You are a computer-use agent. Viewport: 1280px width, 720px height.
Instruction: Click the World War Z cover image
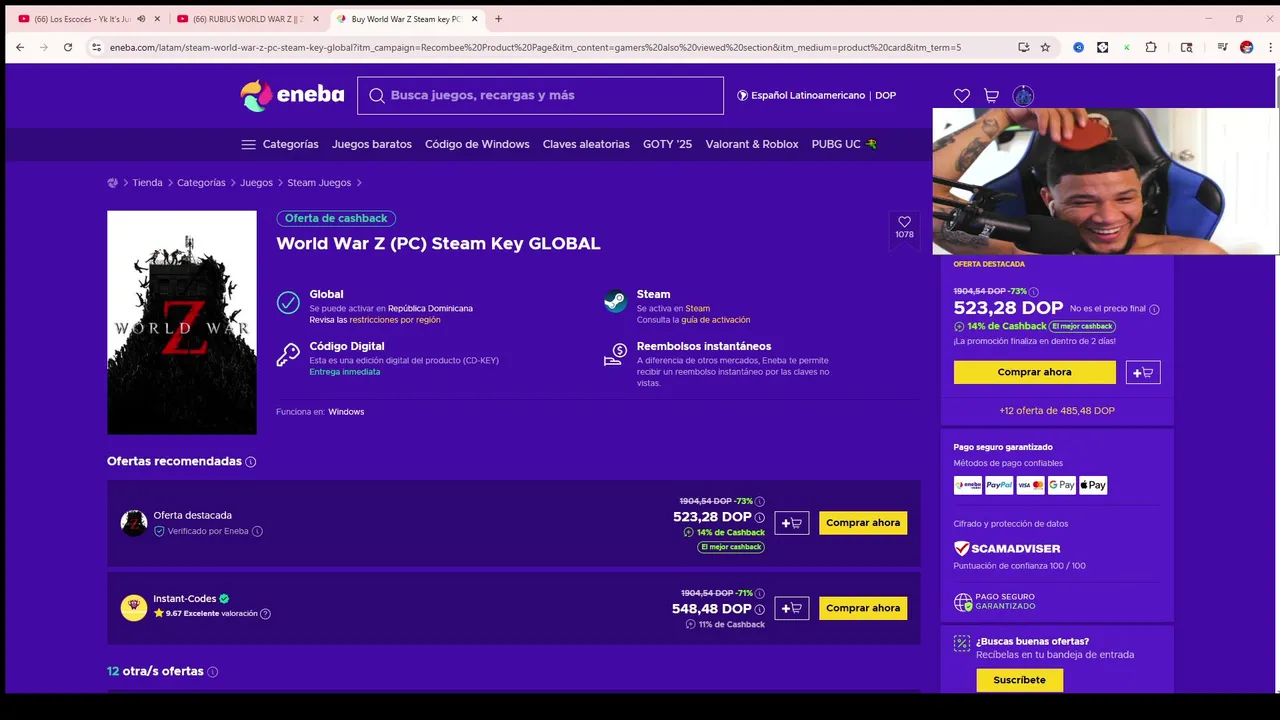click(x=182, y=323)
